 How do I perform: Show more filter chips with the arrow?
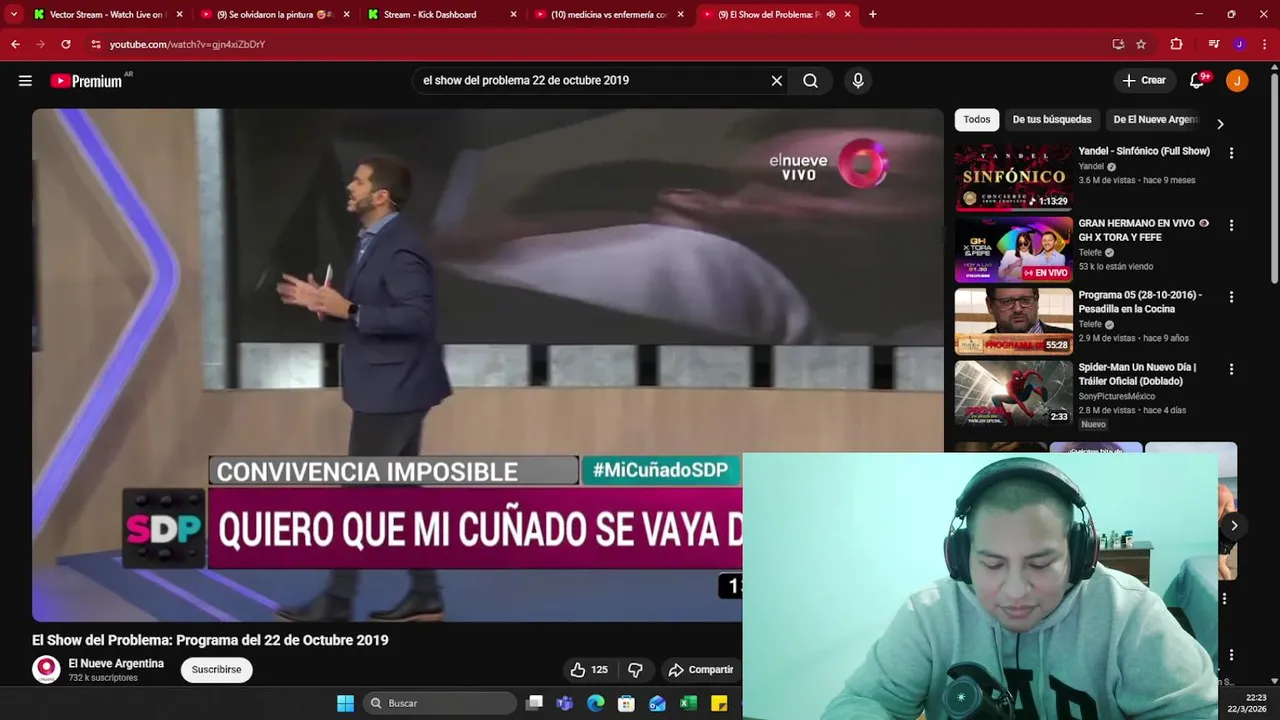(1220, 124)
